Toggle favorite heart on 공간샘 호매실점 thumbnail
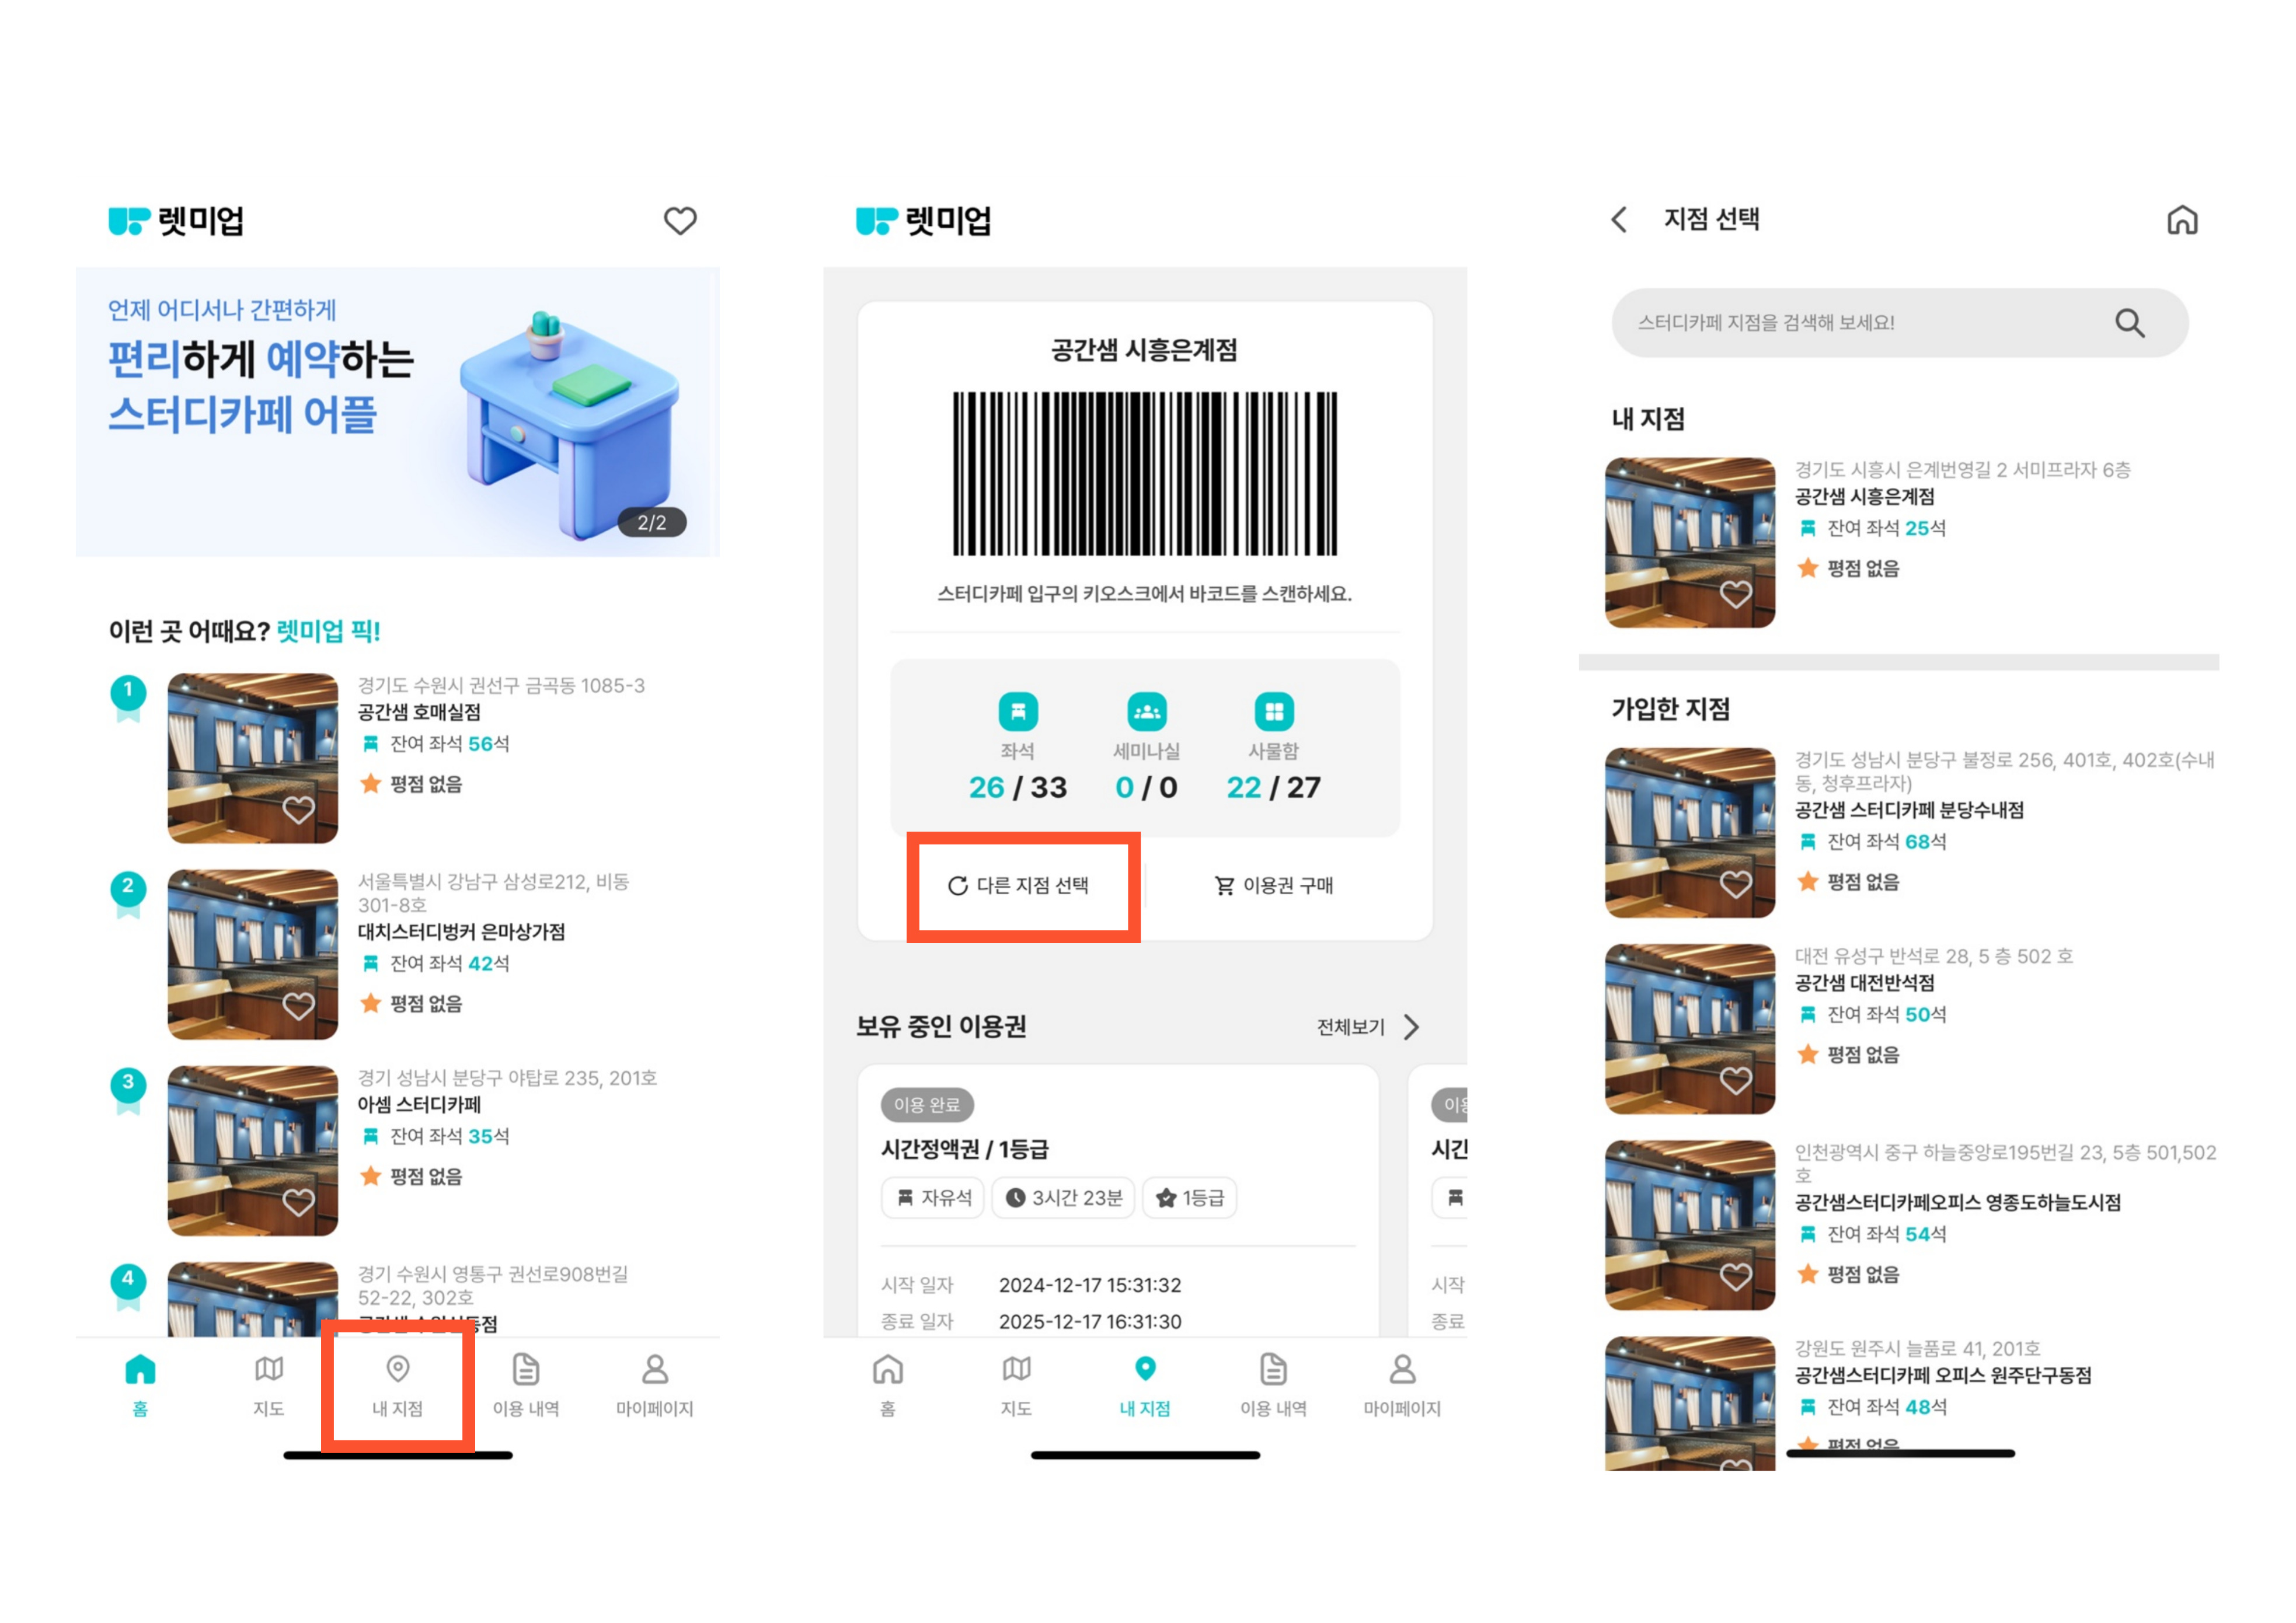 tap(298, 809)
